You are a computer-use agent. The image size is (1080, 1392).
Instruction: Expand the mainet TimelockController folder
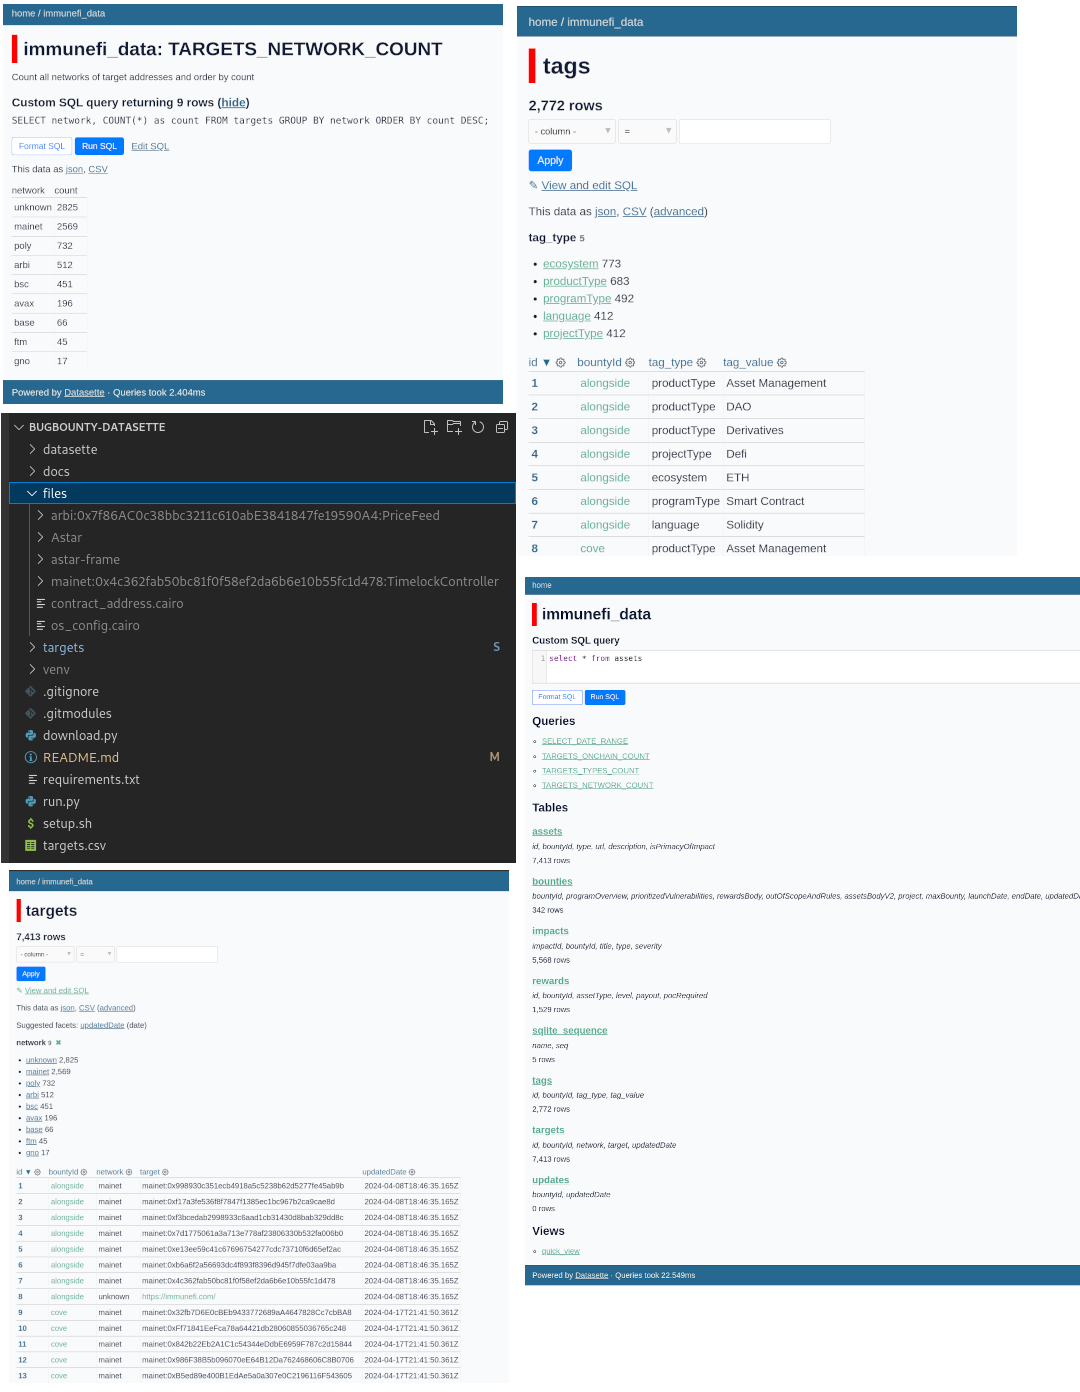(274, 582)
